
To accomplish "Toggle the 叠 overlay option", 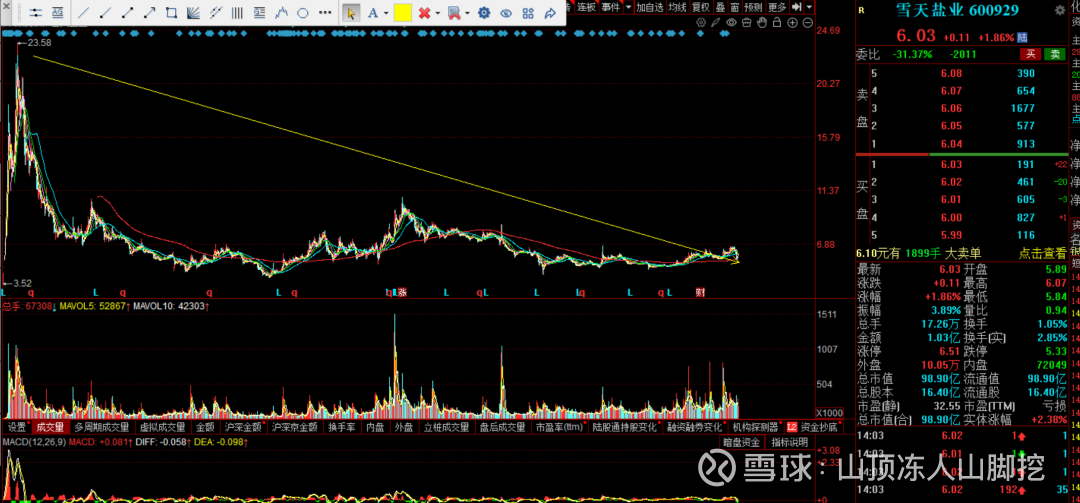I will coord(720,7).
